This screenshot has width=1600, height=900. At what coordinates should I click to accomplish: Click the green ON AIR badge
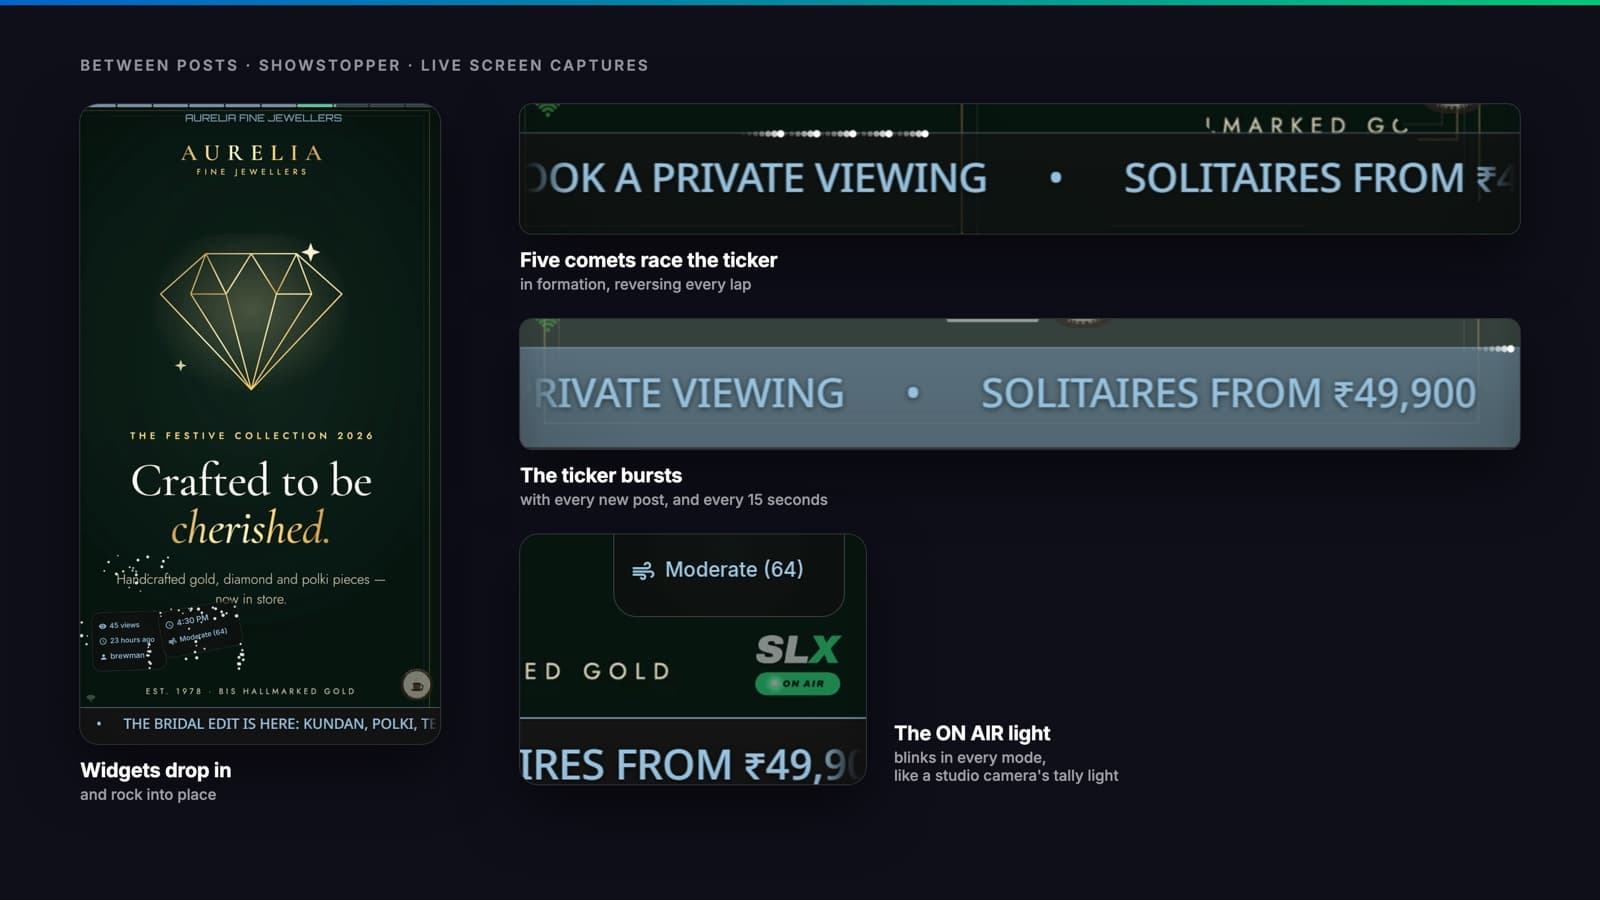click(x=797, y=684)
